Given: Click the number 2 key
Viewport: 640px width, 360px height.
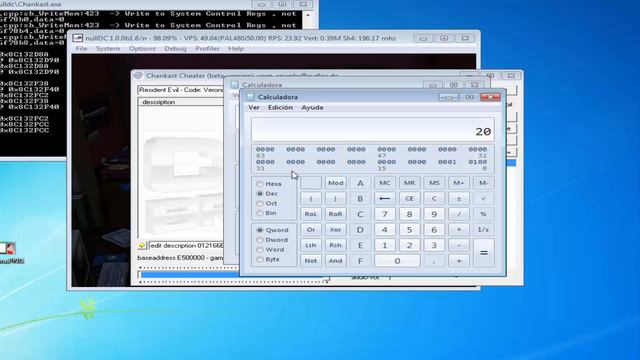Looking at the screenshot, I should [x=409, y=245].
